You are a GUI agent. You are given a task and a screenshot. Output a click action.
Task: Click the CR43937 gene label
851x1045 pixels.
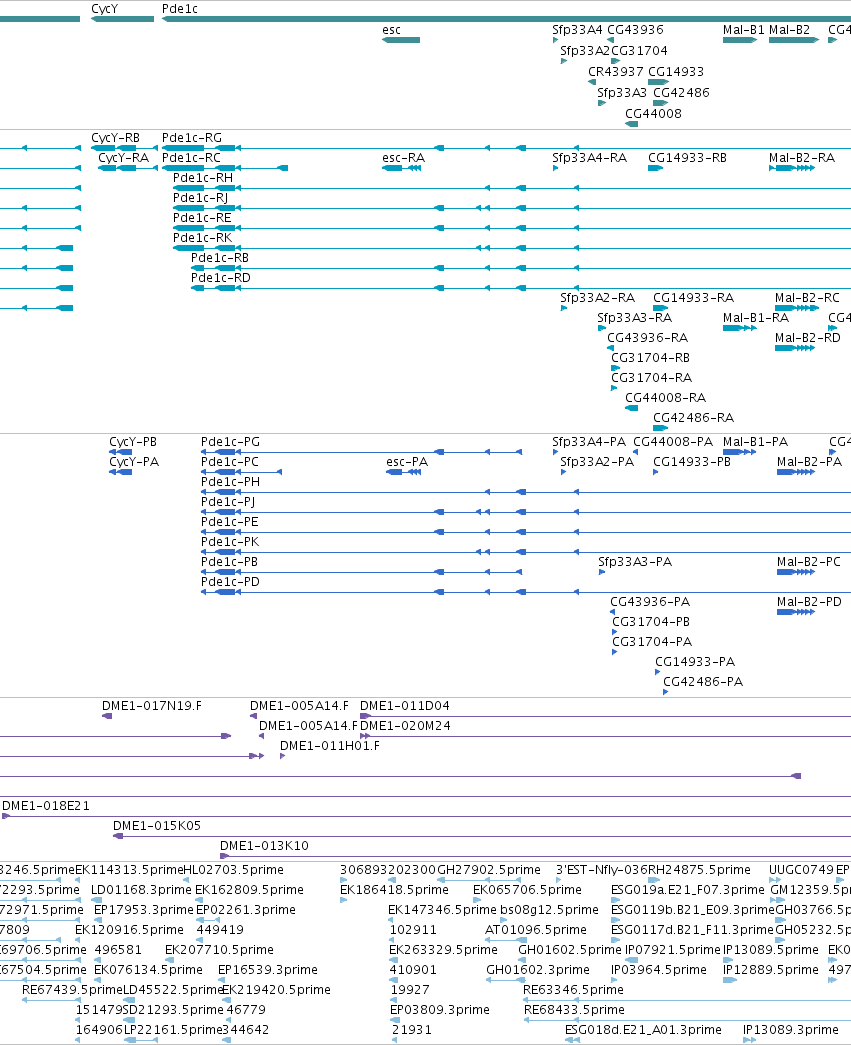(x=616, y=71)
